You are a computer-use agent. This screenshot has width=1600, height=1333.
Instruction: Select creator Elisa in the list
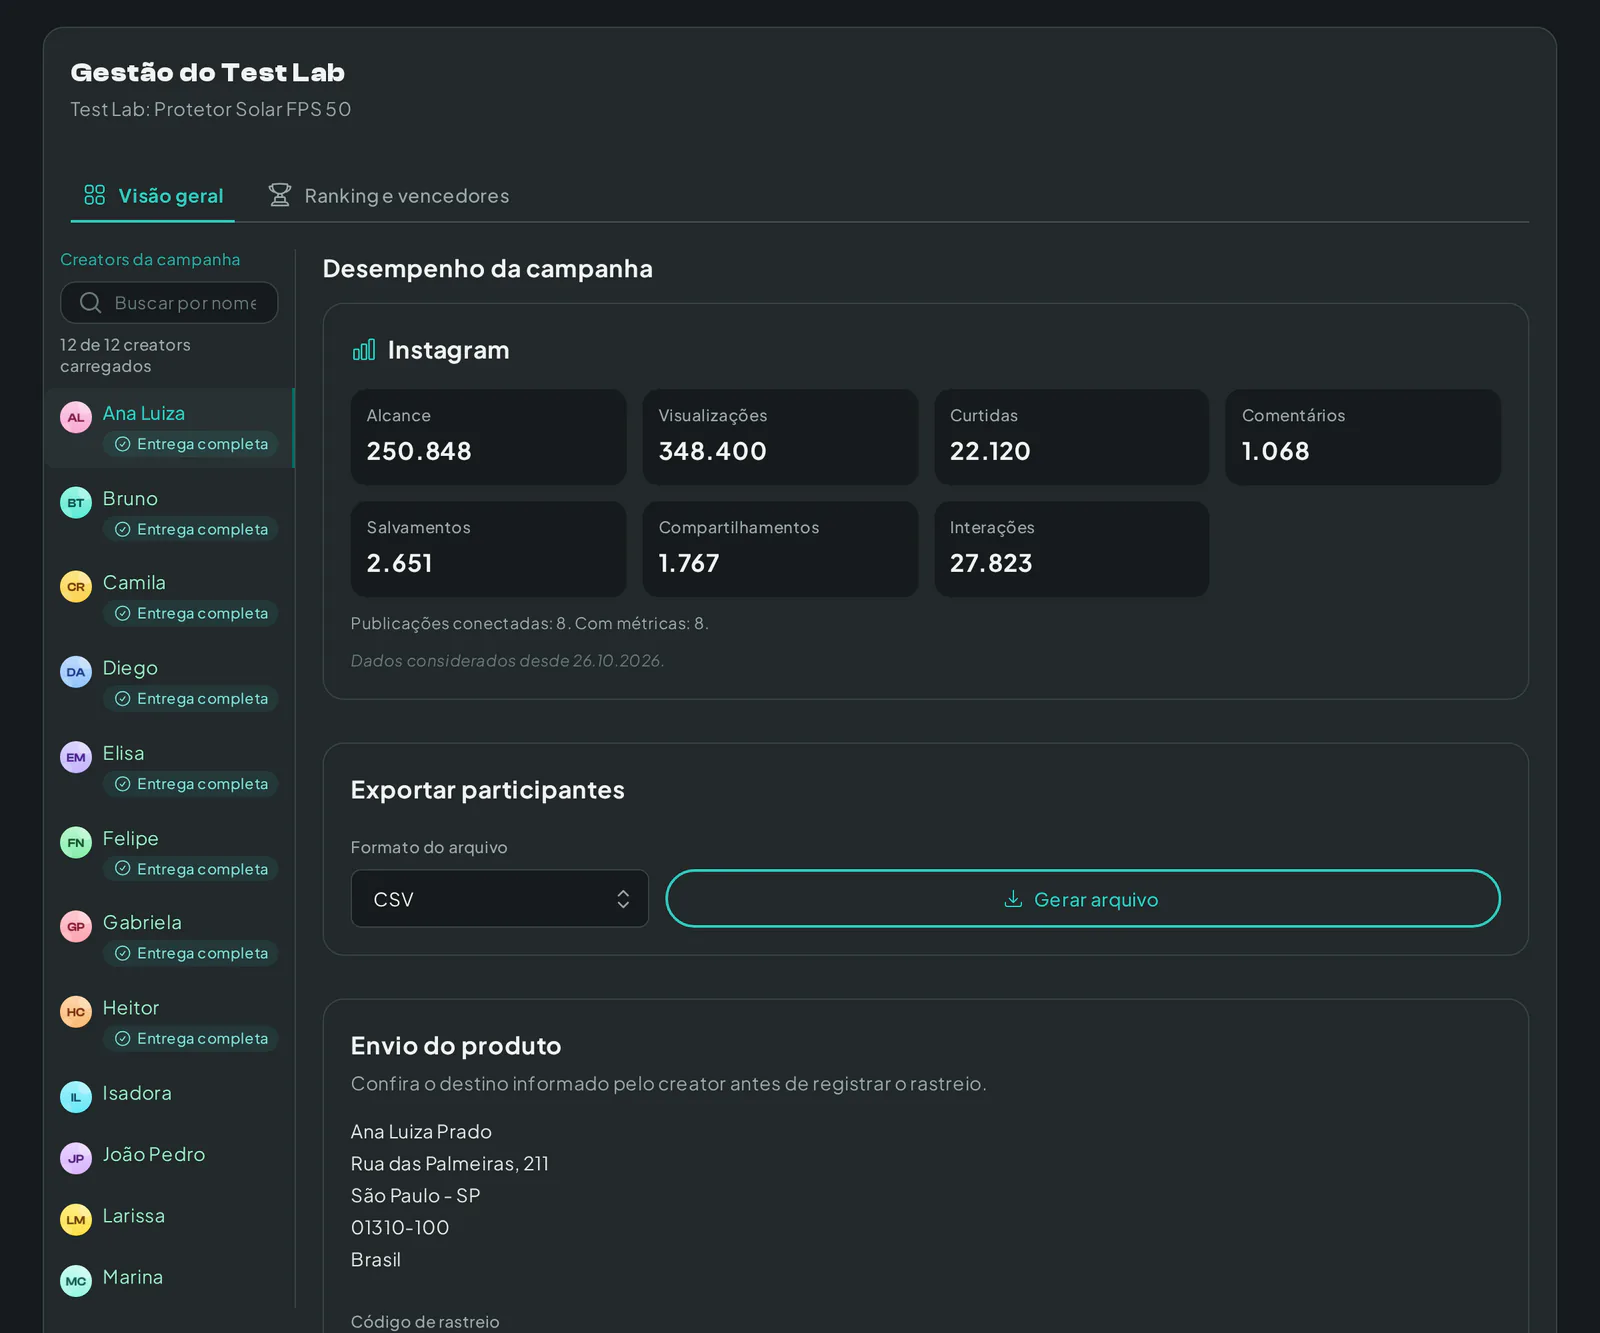pyautogui.click(x=169, y=768)
